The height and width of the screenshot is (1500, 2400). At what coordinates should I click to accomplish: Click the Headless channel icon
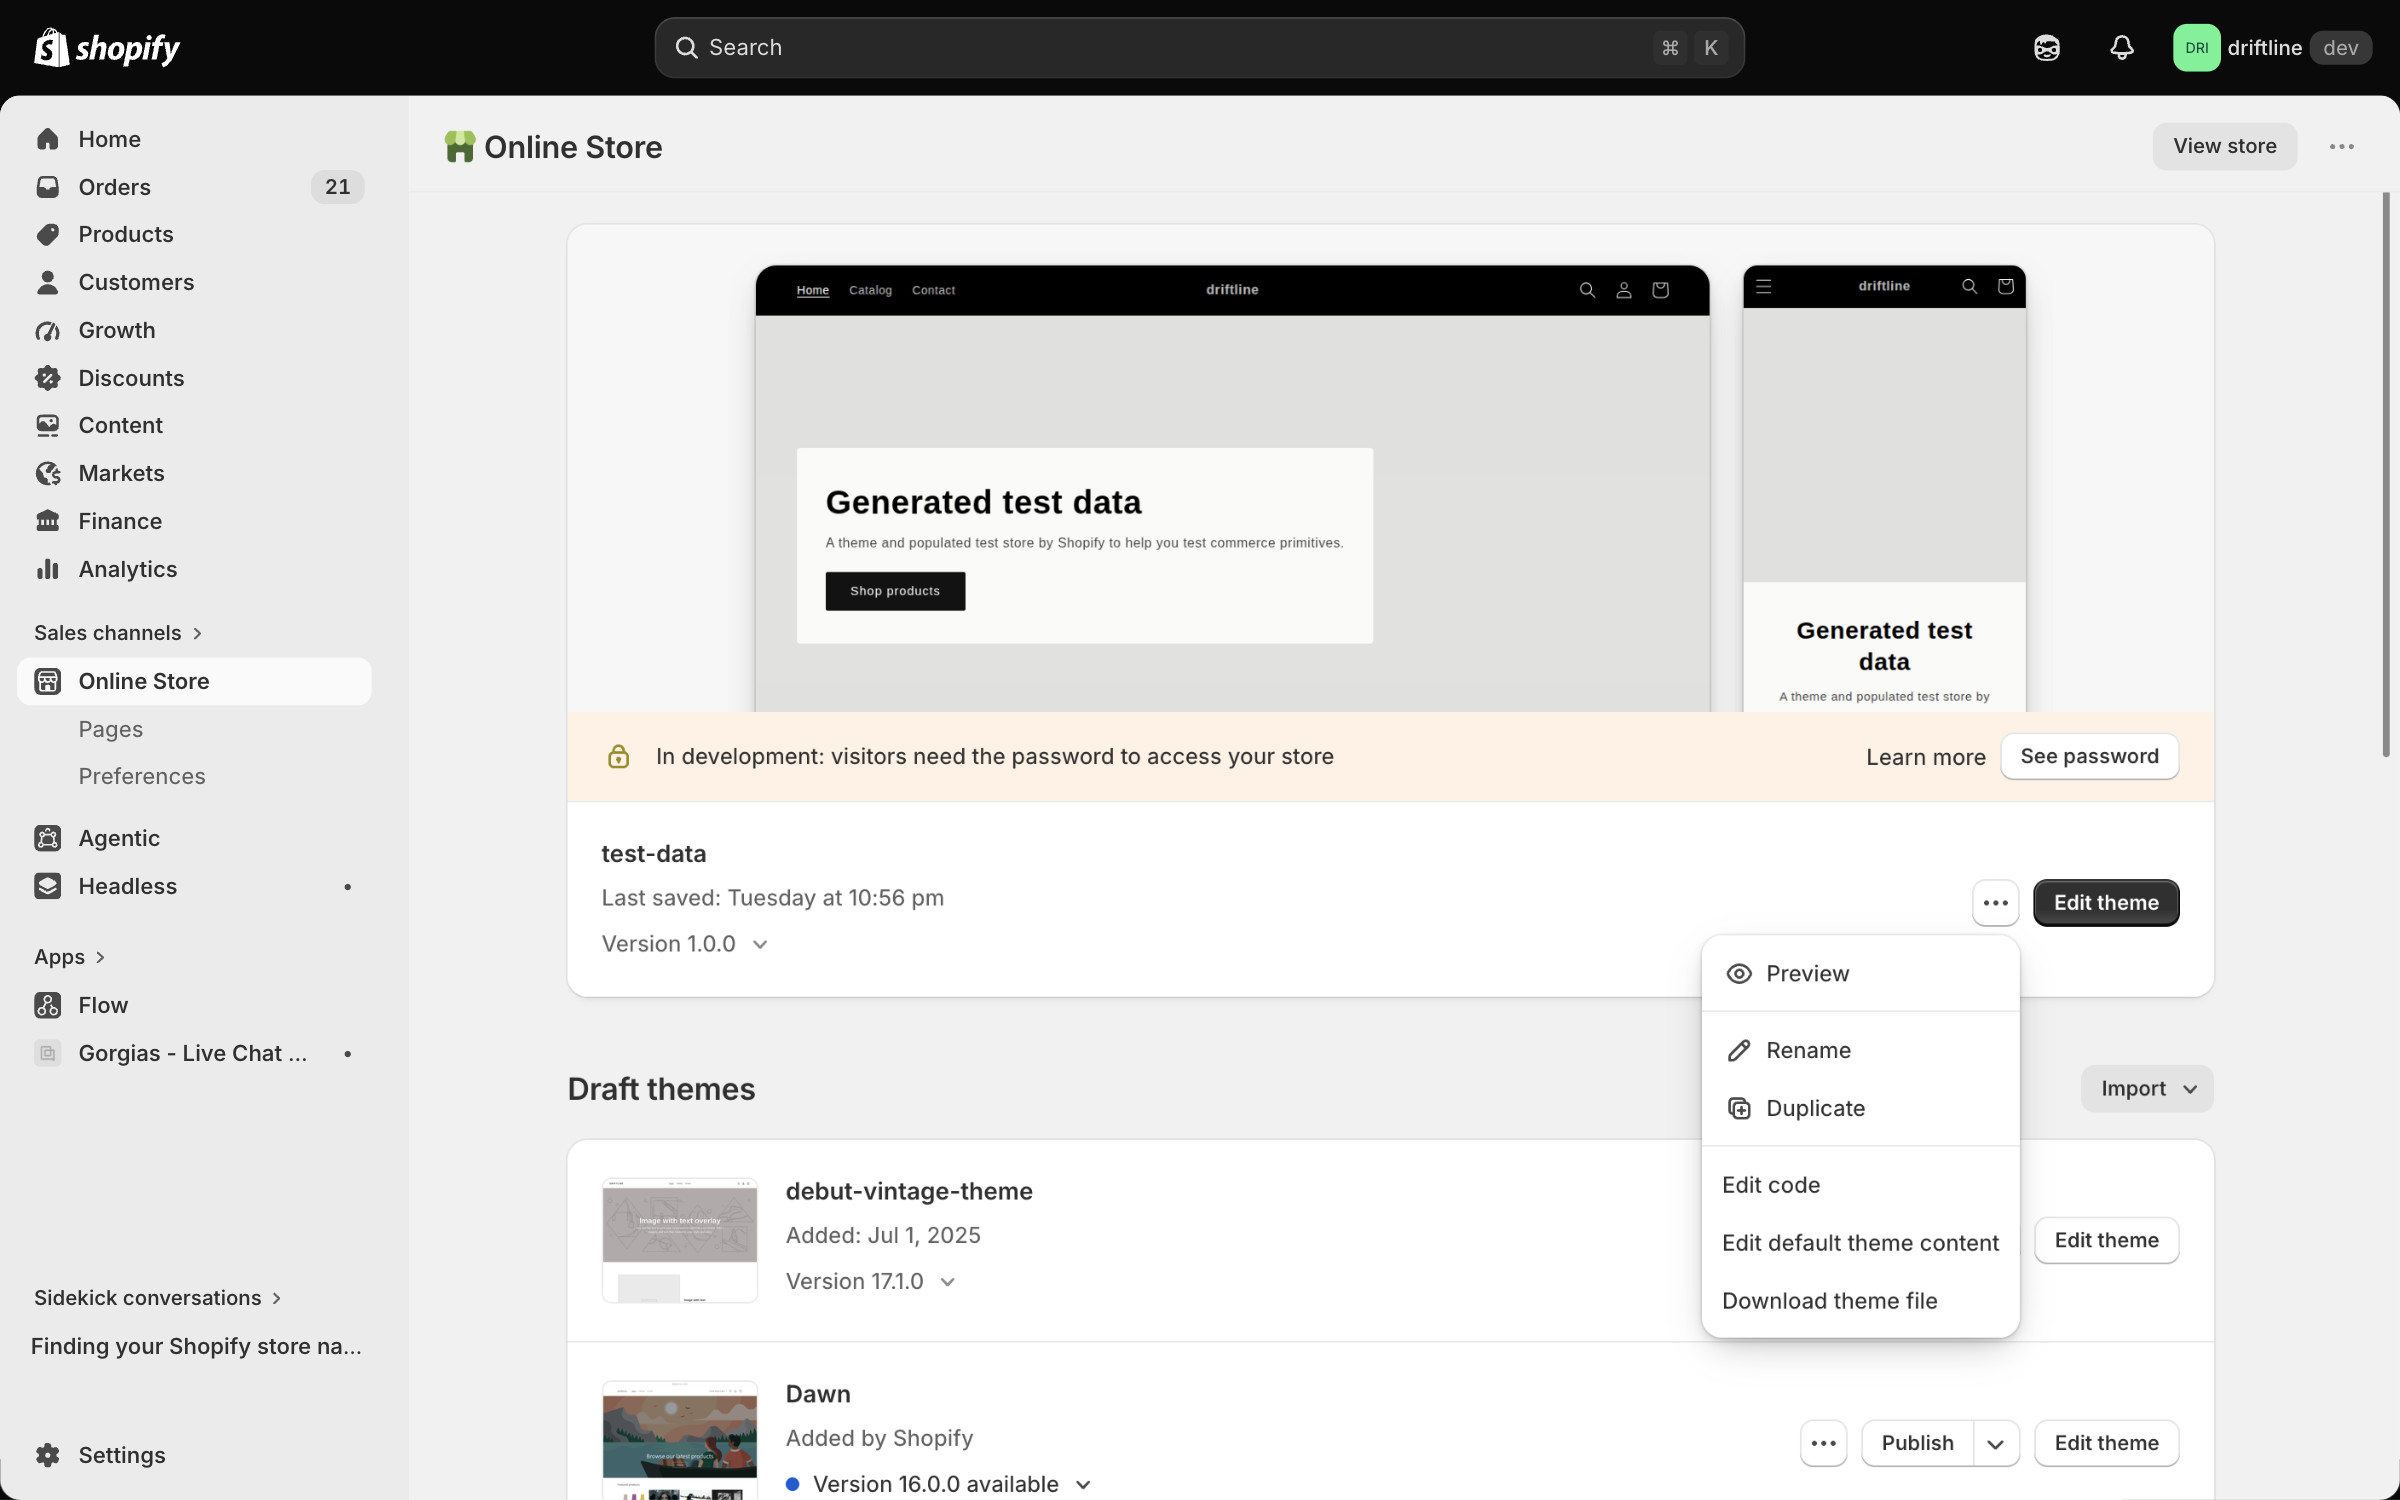point(47,886)
